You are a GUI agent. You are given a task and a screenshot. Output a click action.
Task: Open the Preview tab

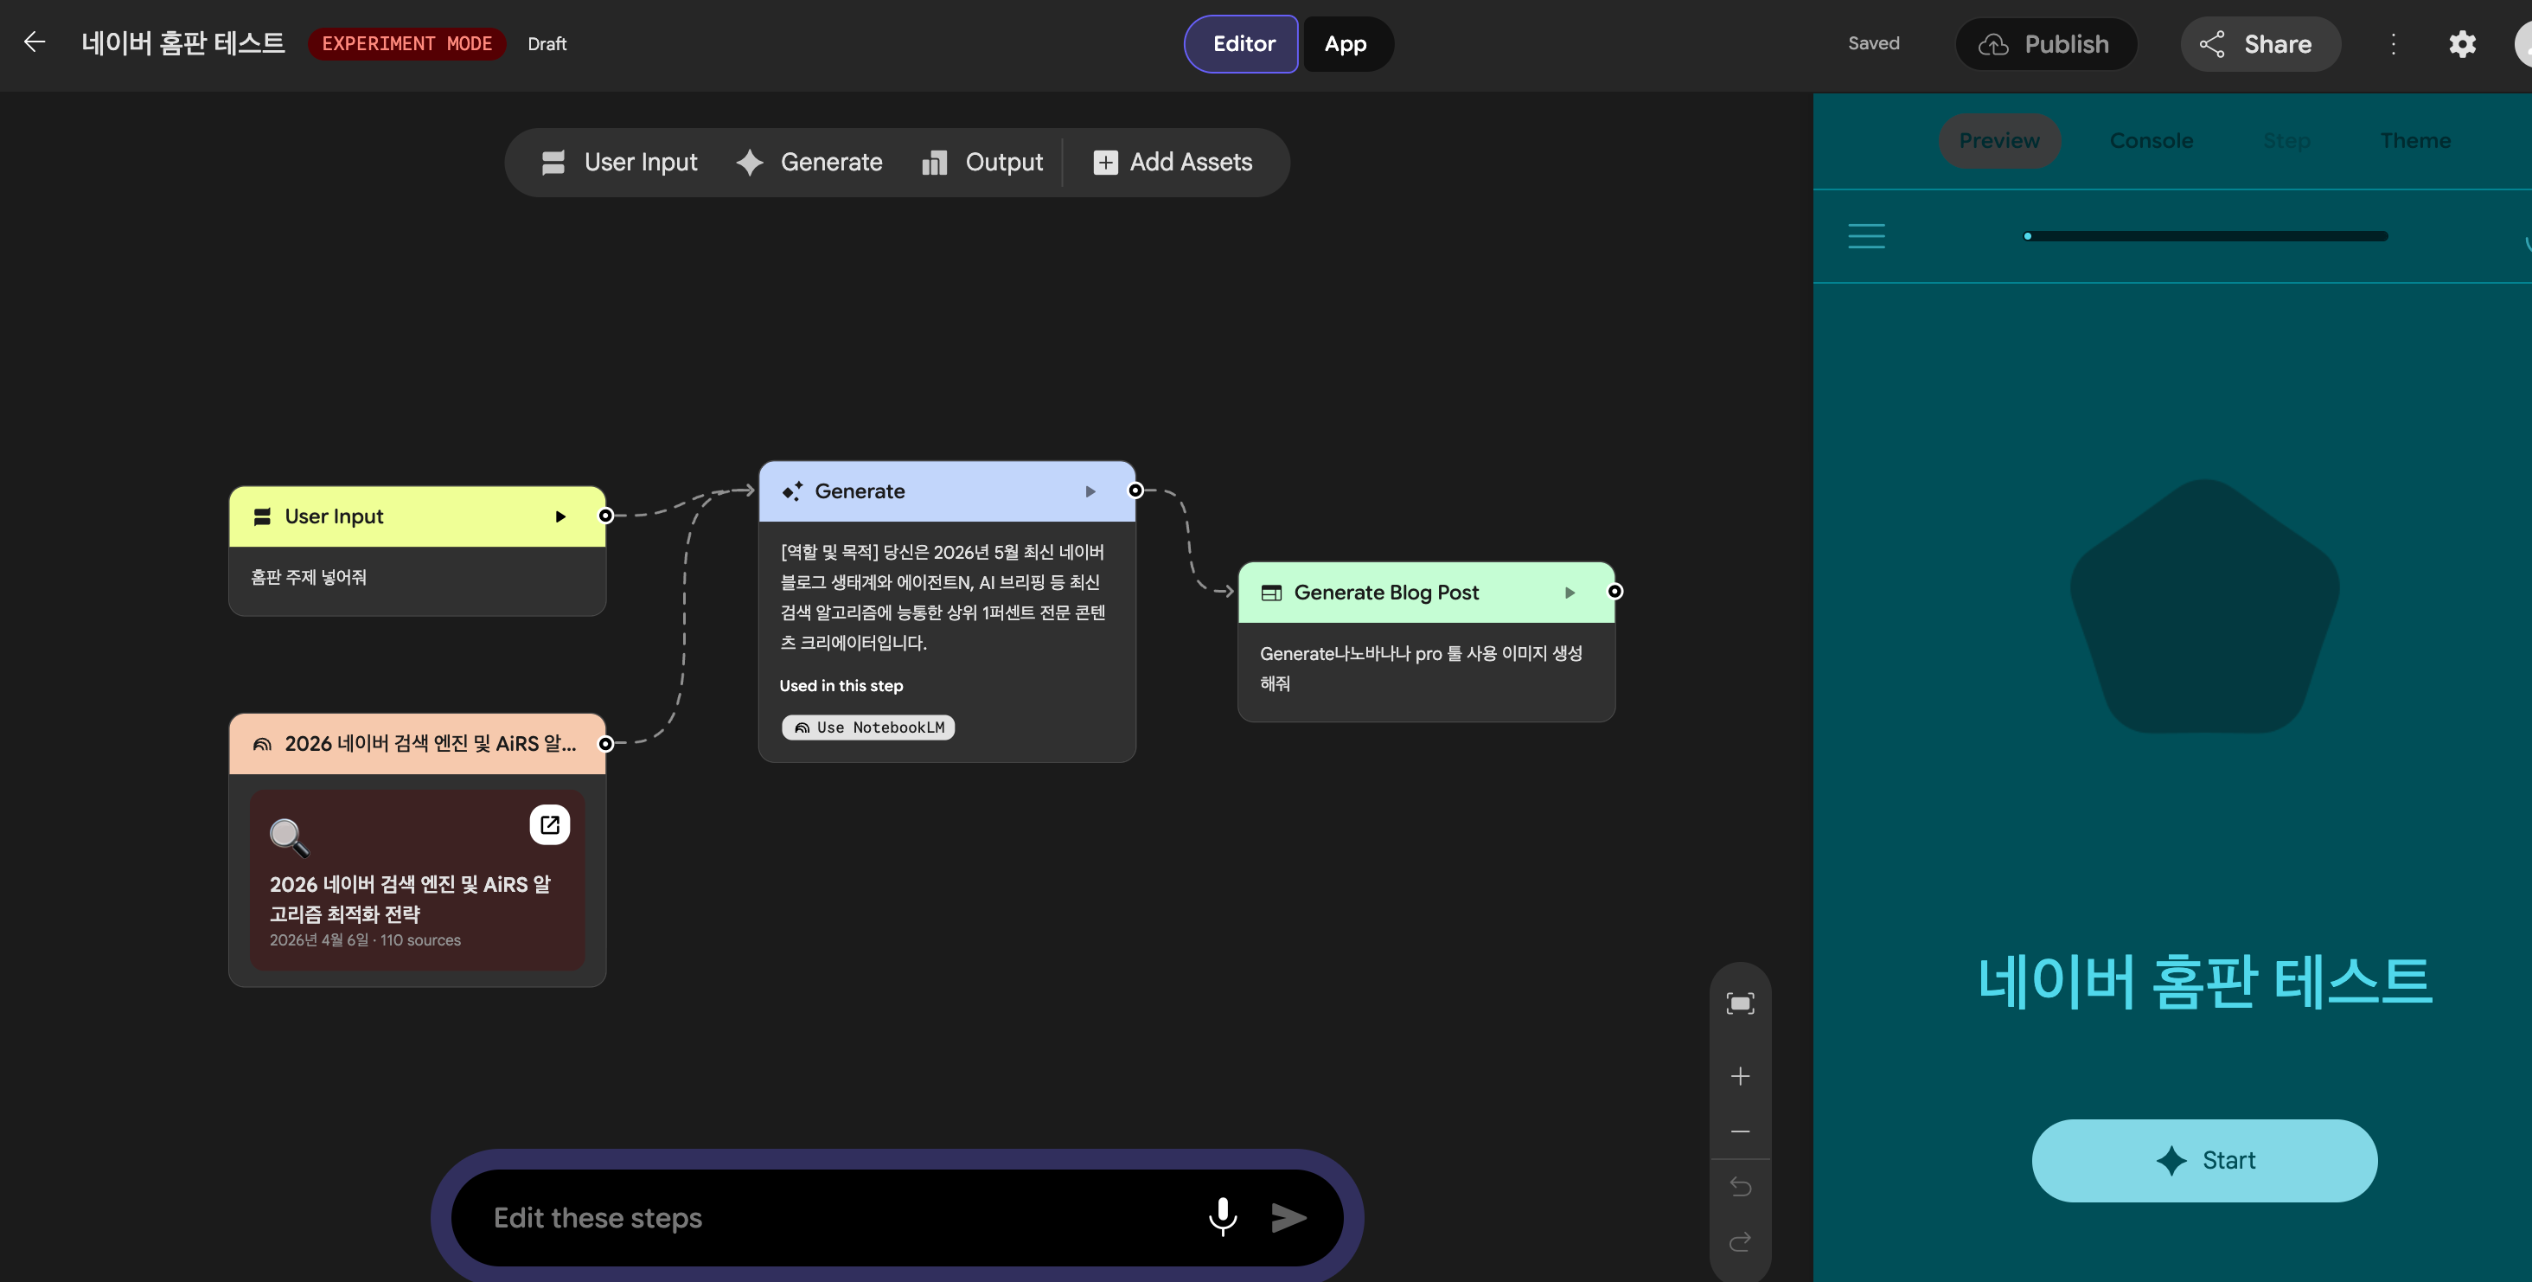(x=1999, y=141)
